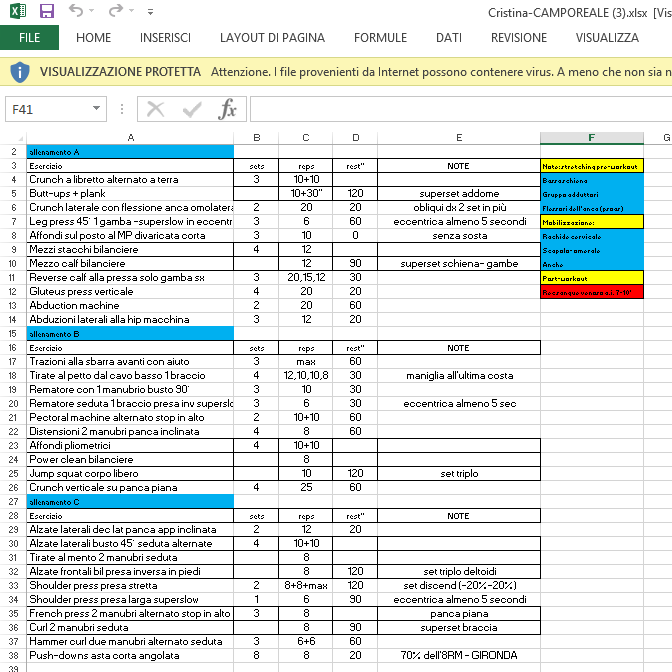Click the formula bar cancel X icon
The width and height of the screenshot is (672, 672).
(155, 109)
